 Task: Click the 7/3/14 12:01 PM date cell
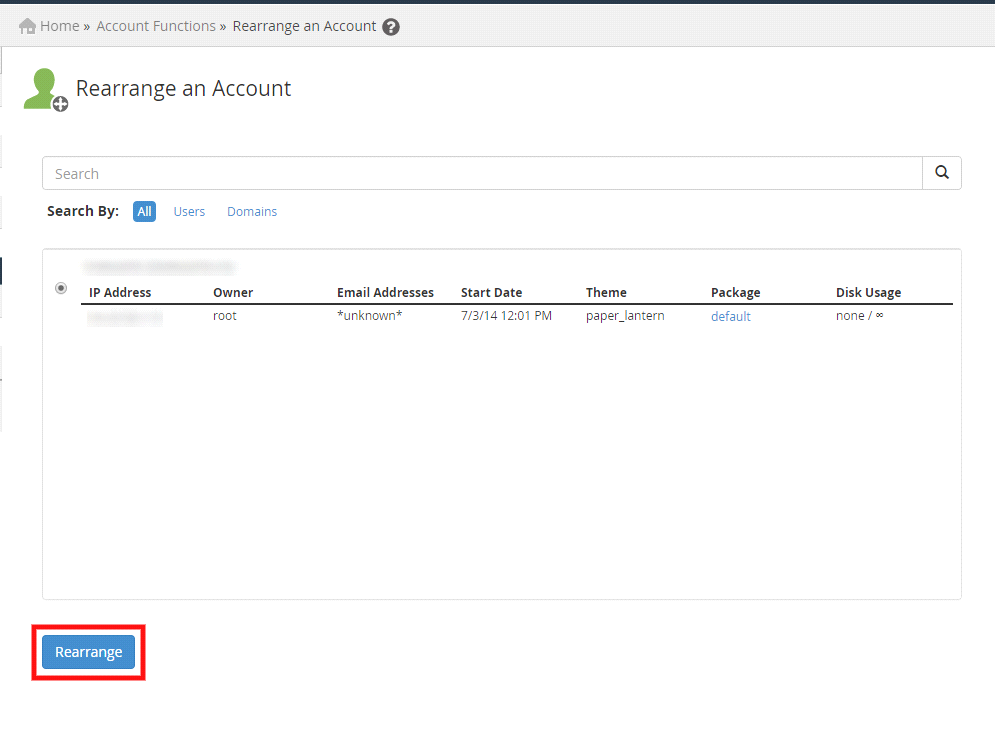click(x=506, y=315)
